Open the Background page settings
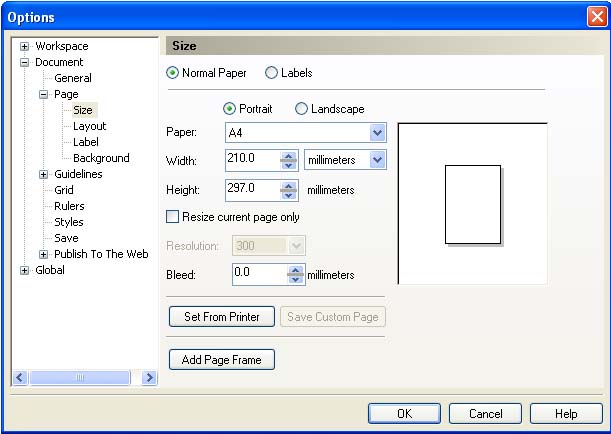The image size is (611, 434). pyautogui.click(x=101, y=158)
